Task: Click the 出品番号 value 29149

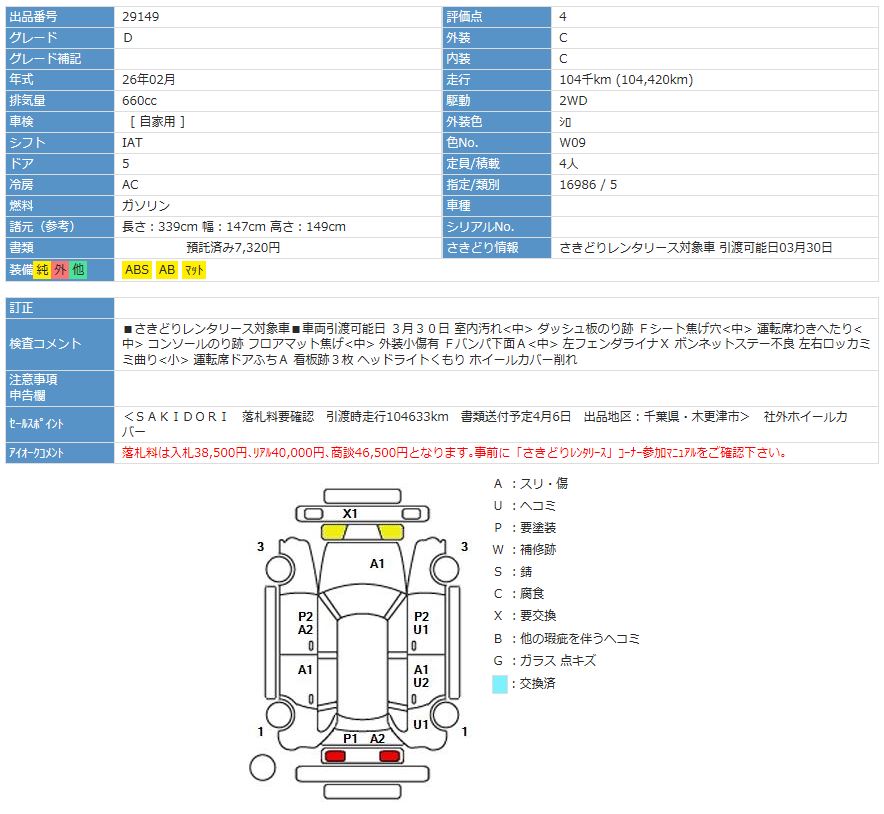Action: [140, 17]
